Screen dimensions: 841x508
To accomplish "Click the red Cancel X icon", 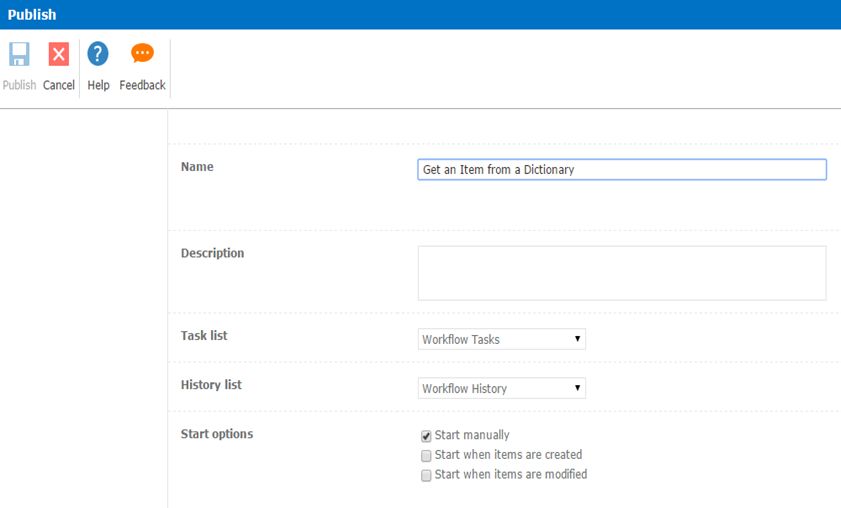I will 59,55.
